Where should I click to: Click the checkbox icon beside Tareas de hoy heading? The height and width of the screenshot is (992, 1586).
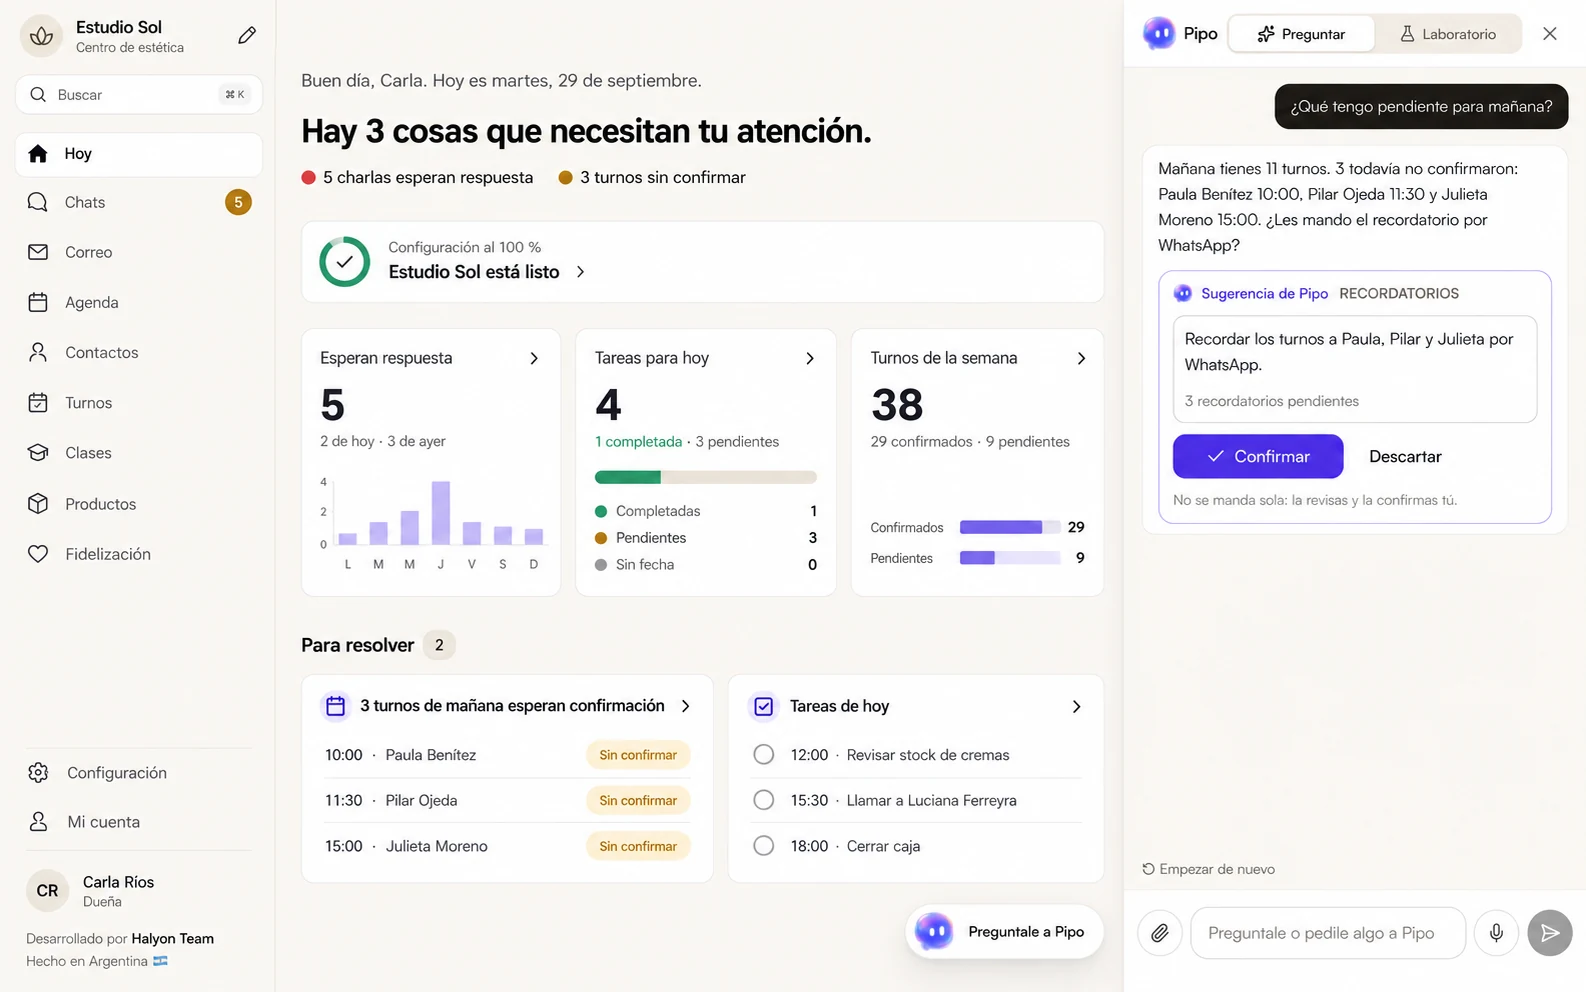(x=764, y=706)
